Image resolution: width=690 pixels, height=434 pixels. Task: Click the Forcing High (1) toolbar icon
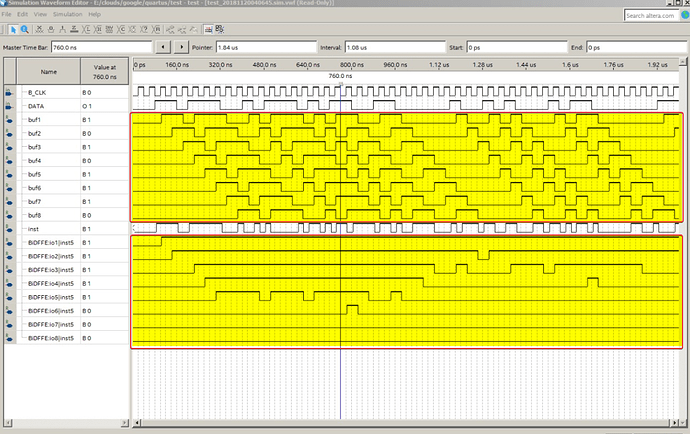62,29
